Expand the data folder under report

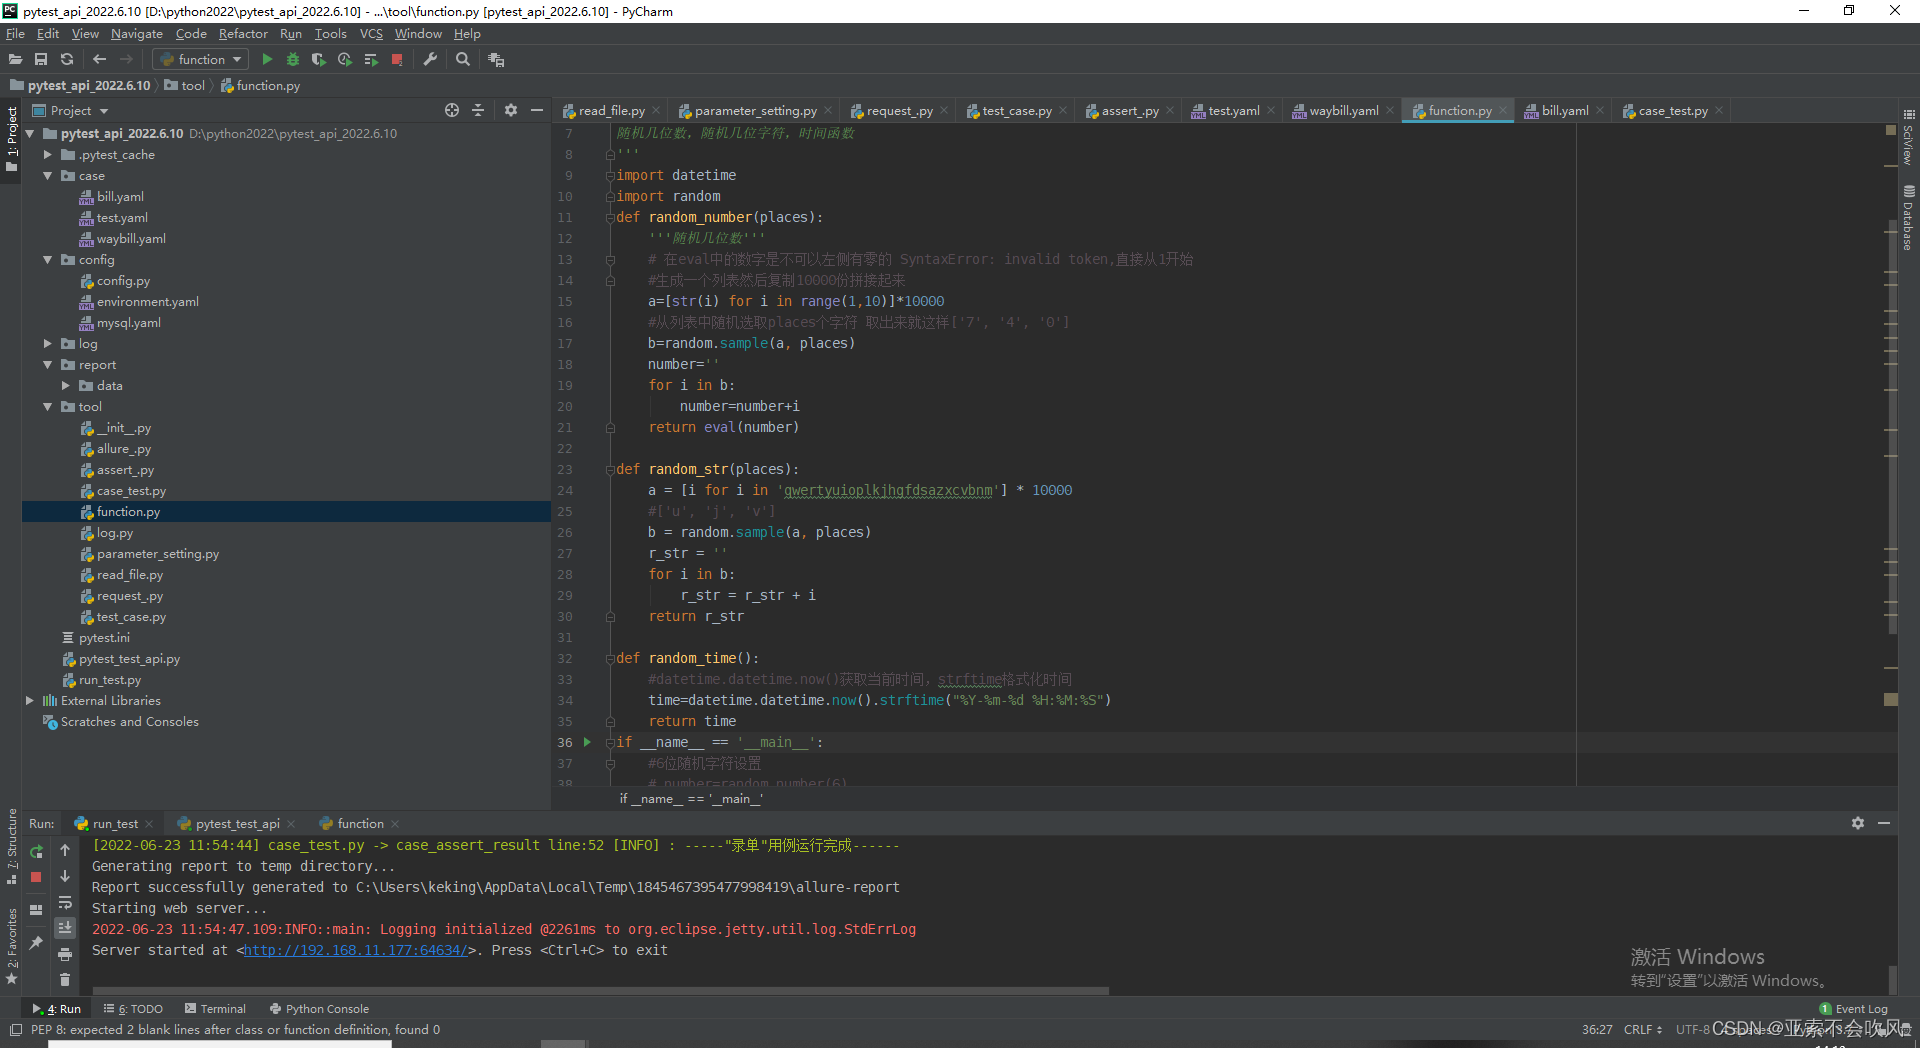66,386
